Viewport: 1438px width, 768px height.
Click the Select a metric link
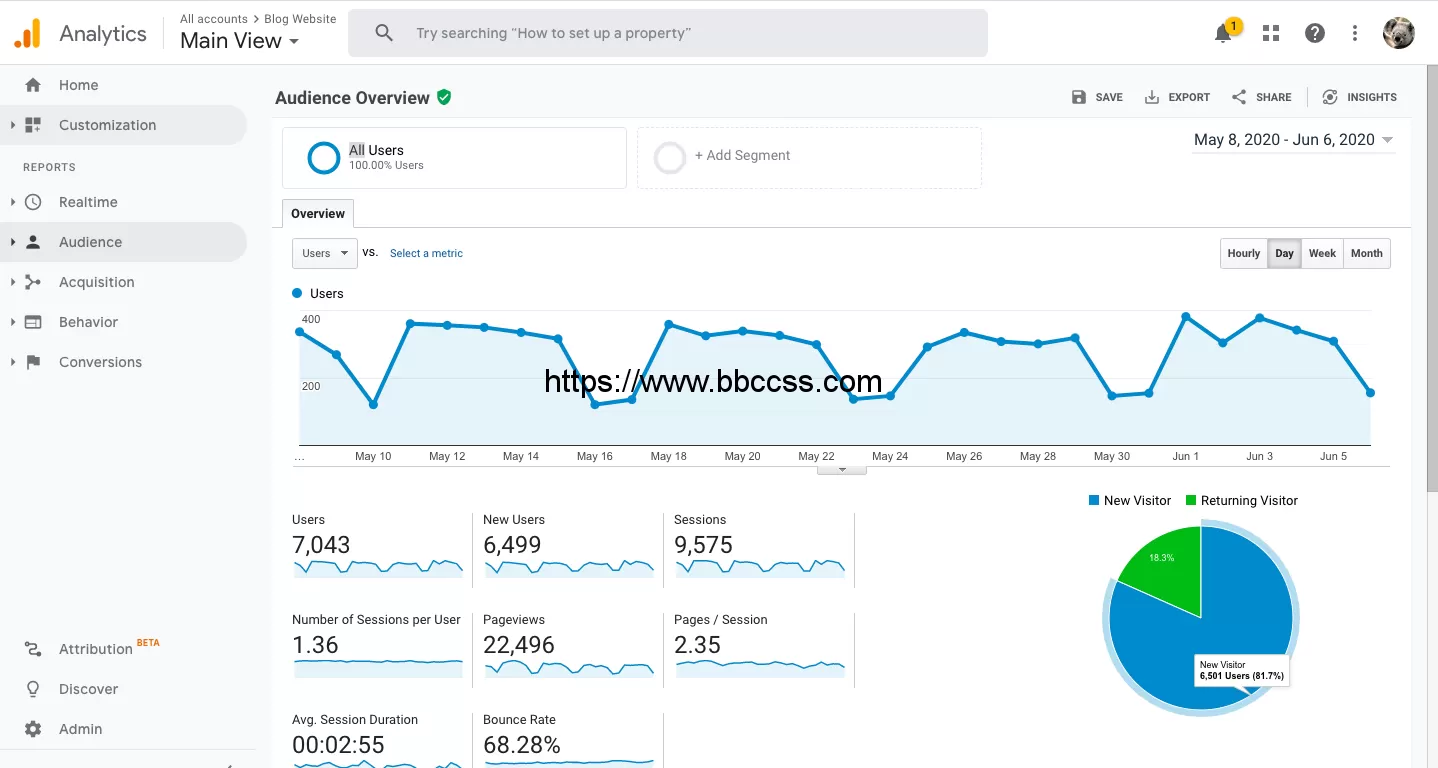[x=426, y=253]
